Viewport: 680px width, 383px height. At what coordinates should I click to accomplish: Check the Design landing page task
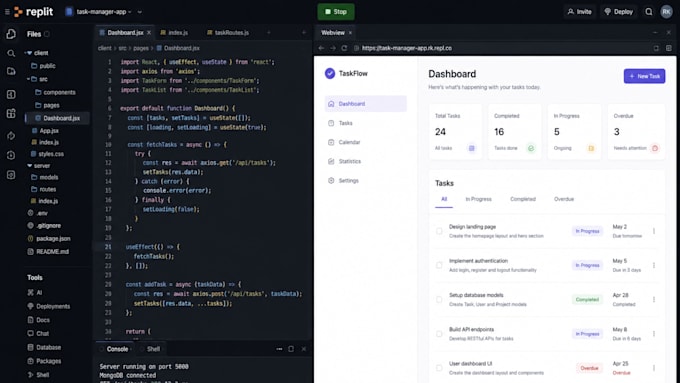(x=439, y=231)
